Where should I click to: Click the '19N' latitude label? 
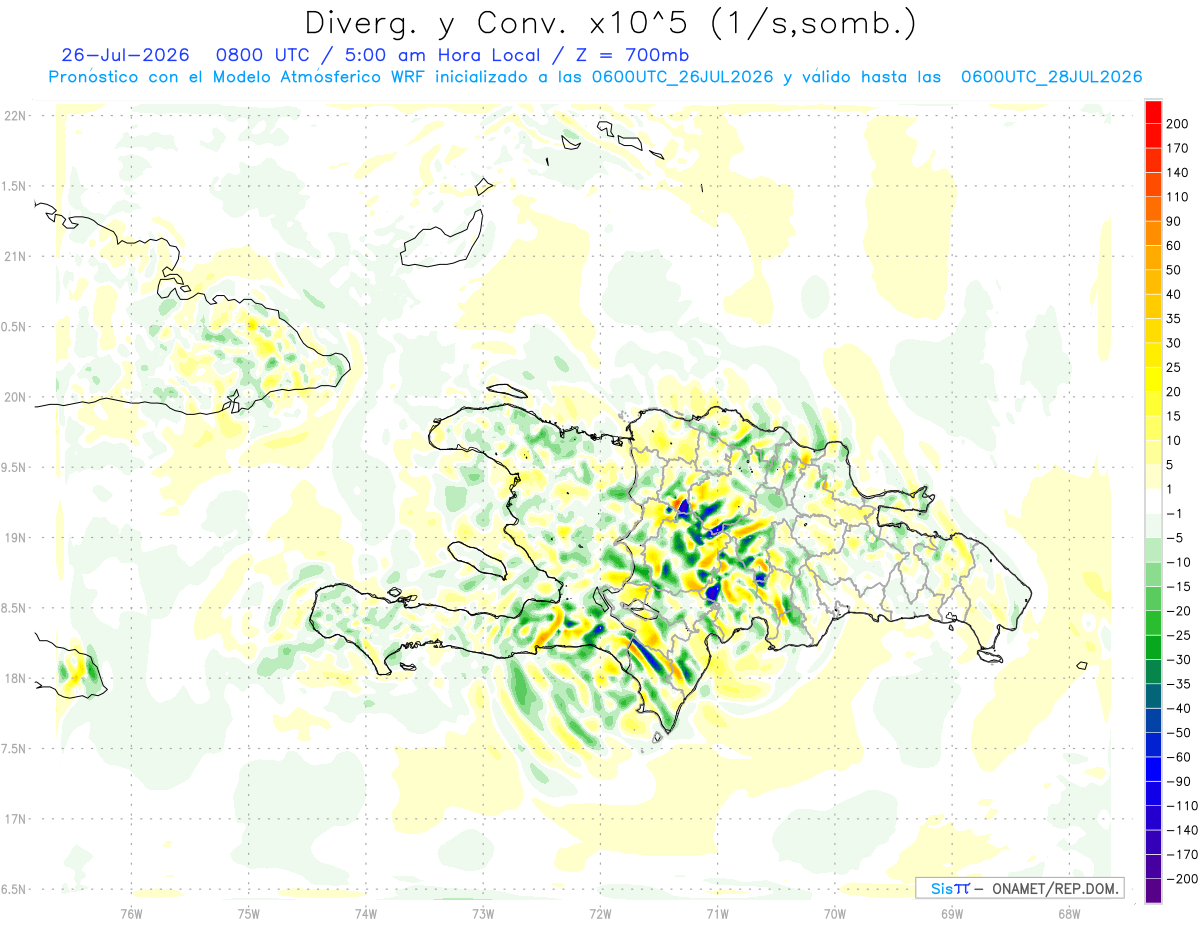[14, 538]
